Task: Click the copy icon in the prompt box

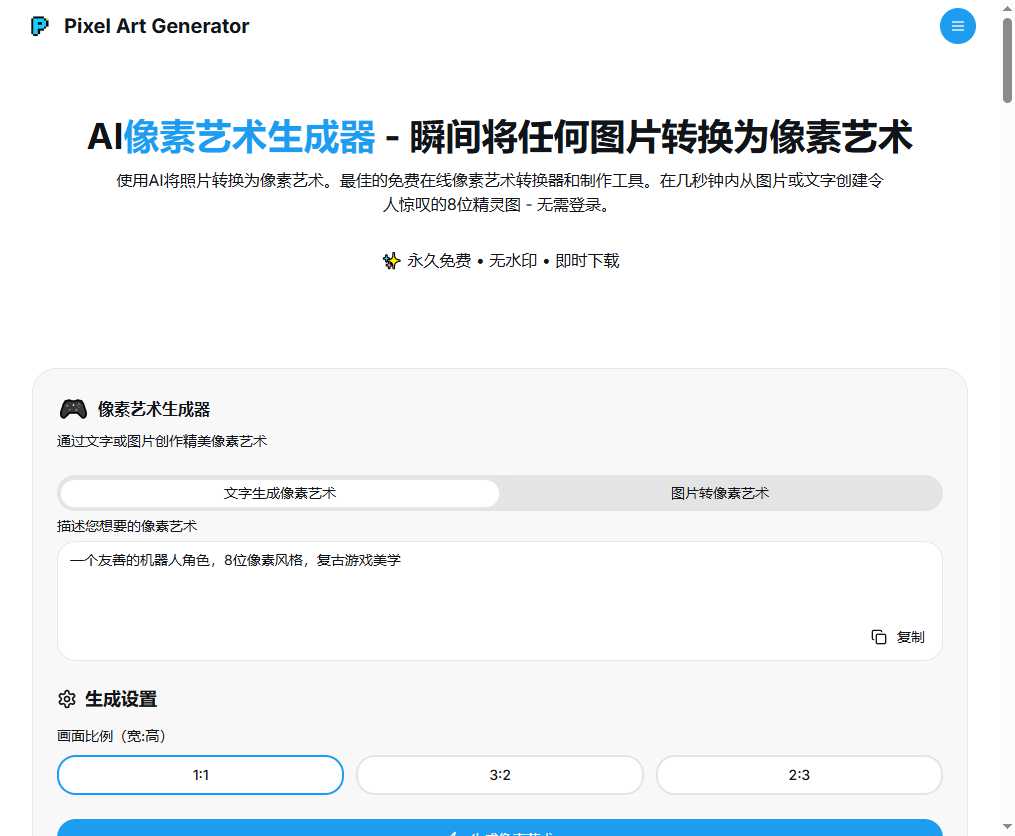Action: coord(879,637)
